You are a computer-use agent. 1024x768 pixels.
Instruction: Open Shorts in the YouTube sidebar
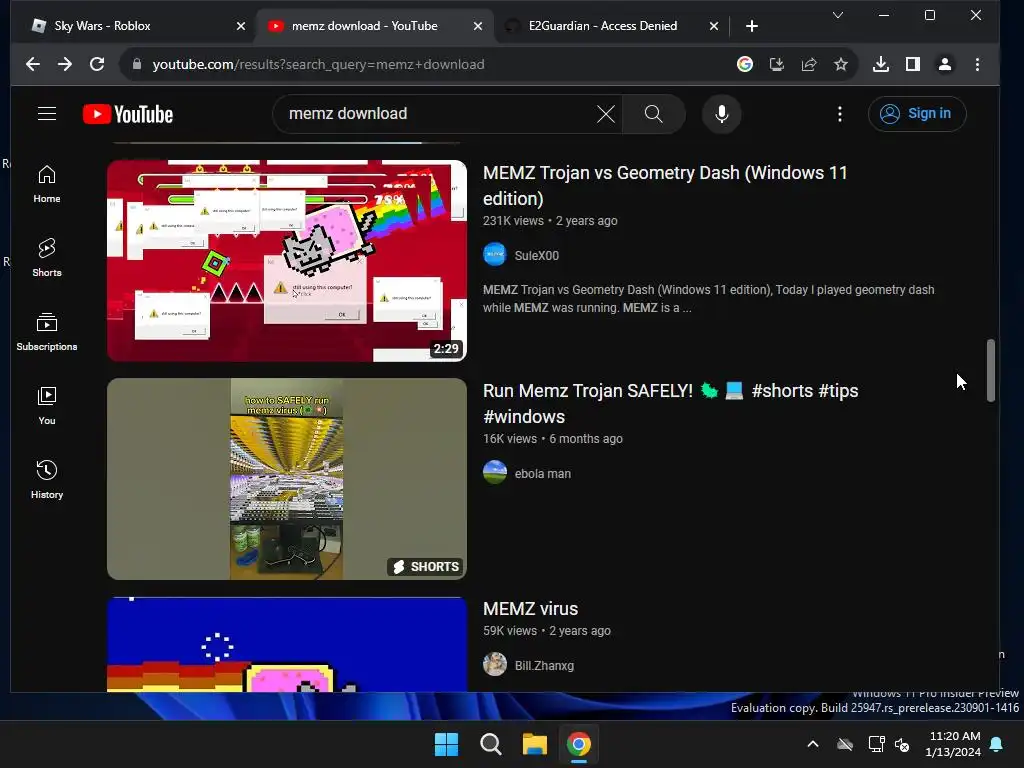(x=46, y=258)
